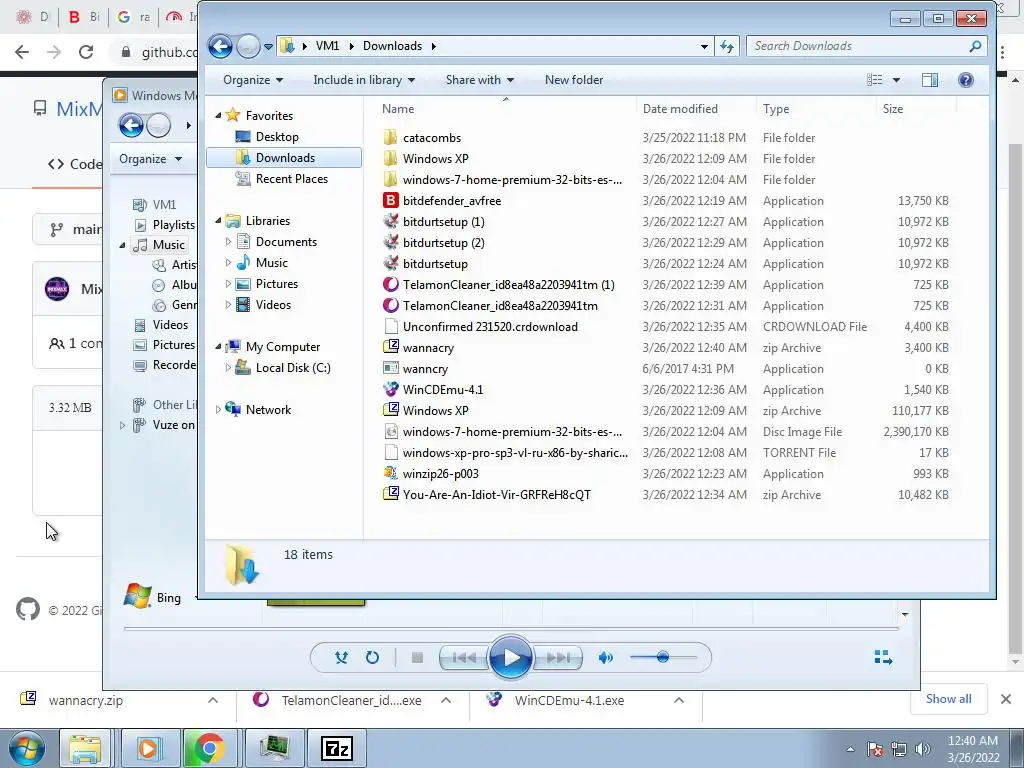Expand the Network tree node
This screenshot has width=1024, height=768.
tap(218, 409)
